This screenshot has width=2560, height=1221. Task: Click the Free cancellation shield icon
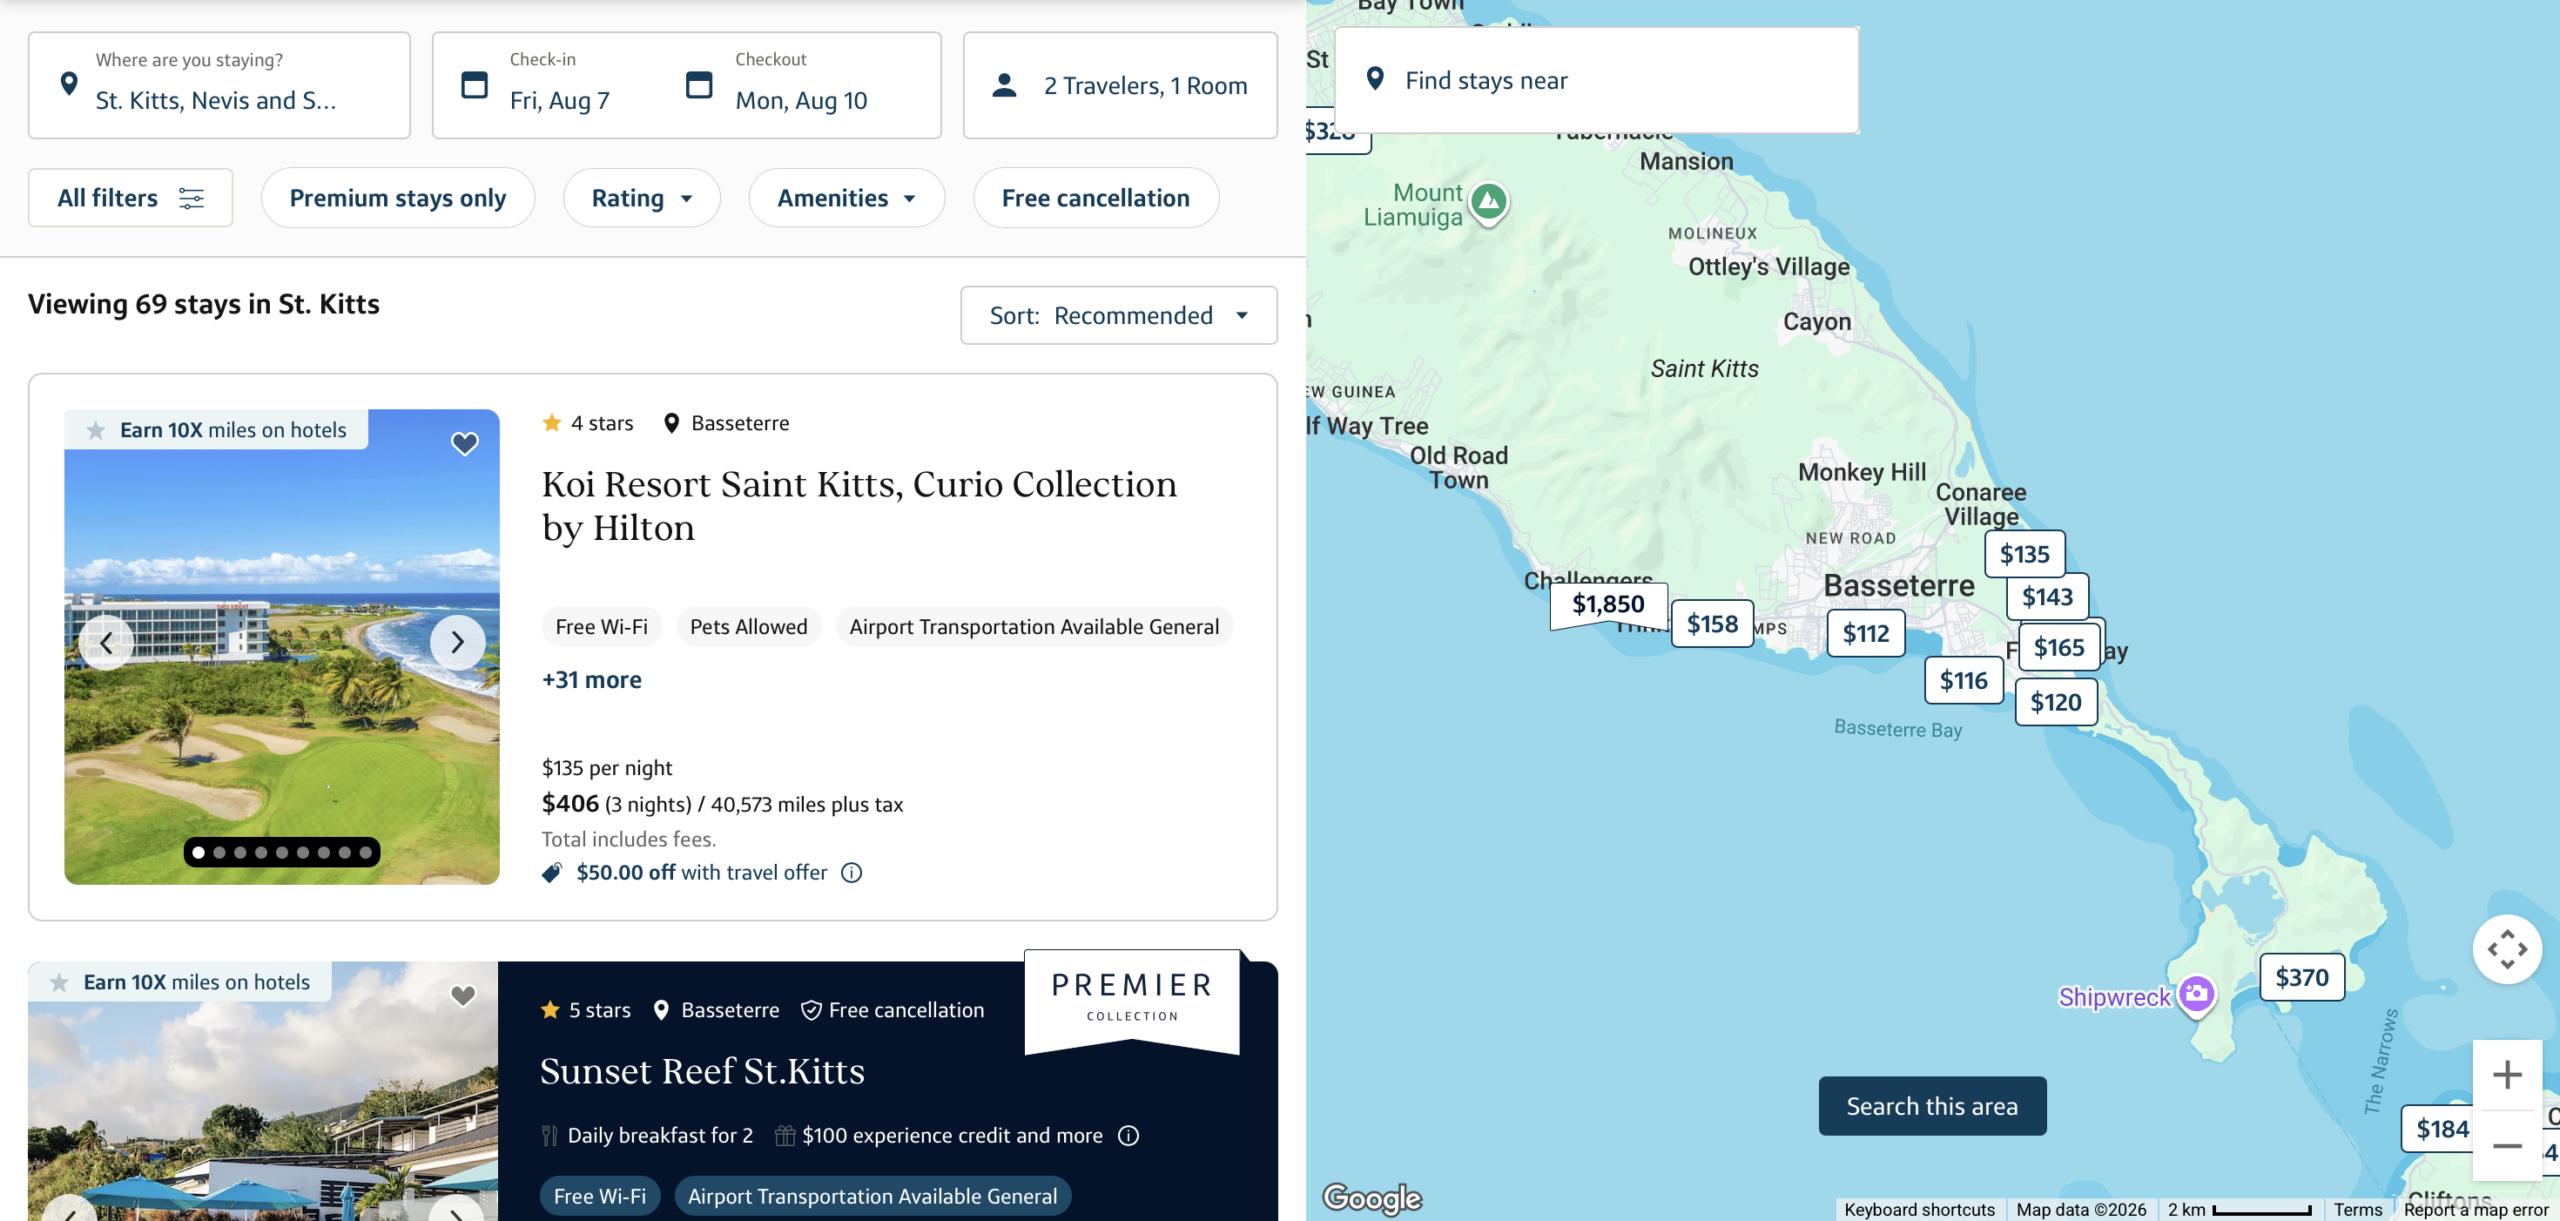(811, 1011)
